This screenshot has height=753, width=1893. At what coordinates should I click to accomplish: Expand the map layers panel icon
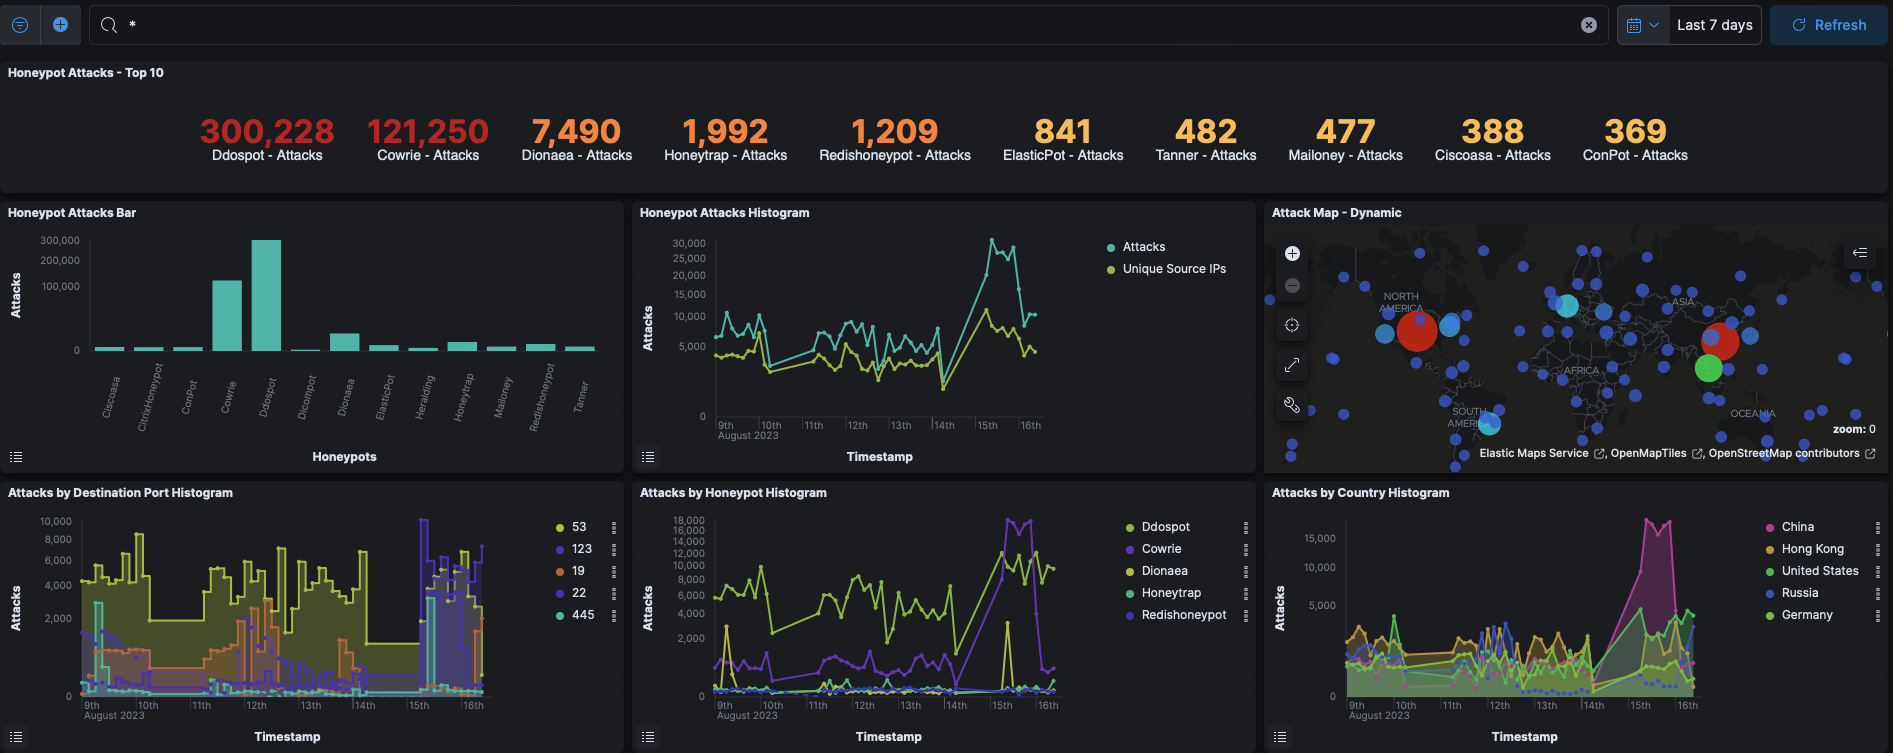pos(1860,253)
